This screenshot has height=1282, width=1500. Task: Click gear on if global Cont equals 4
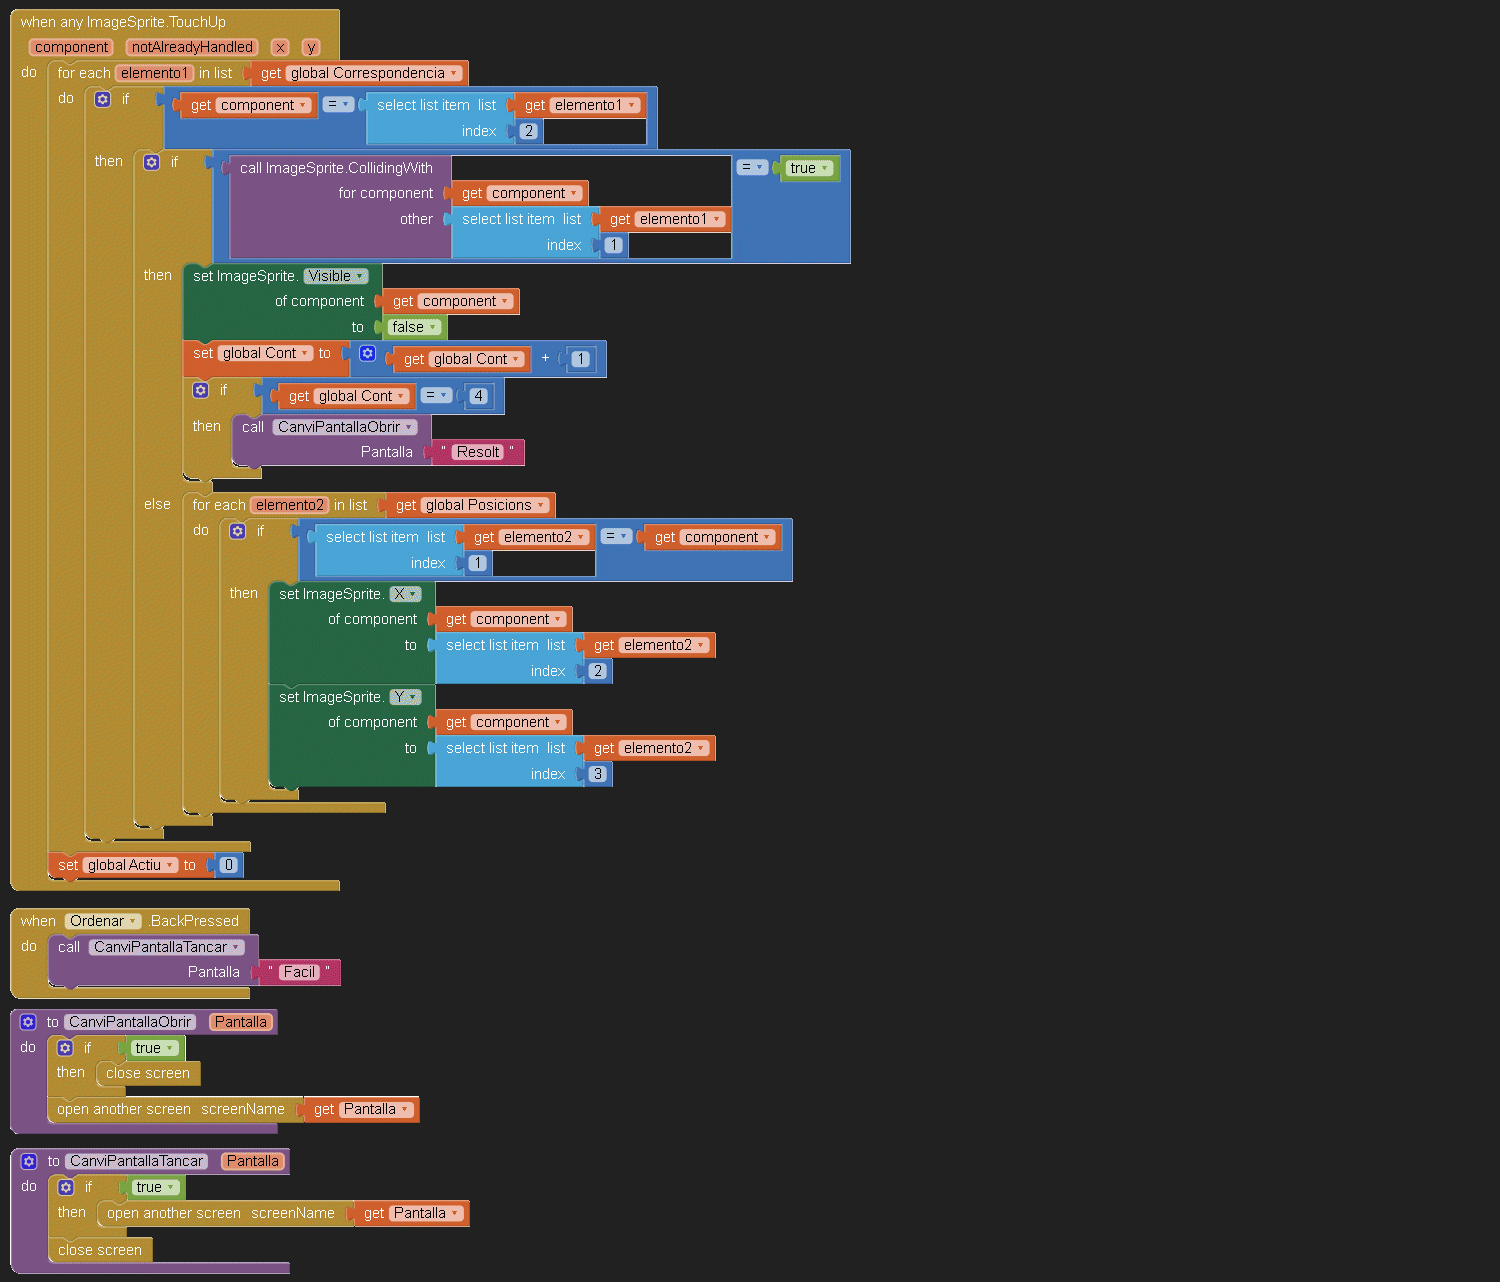pos(200,390)
